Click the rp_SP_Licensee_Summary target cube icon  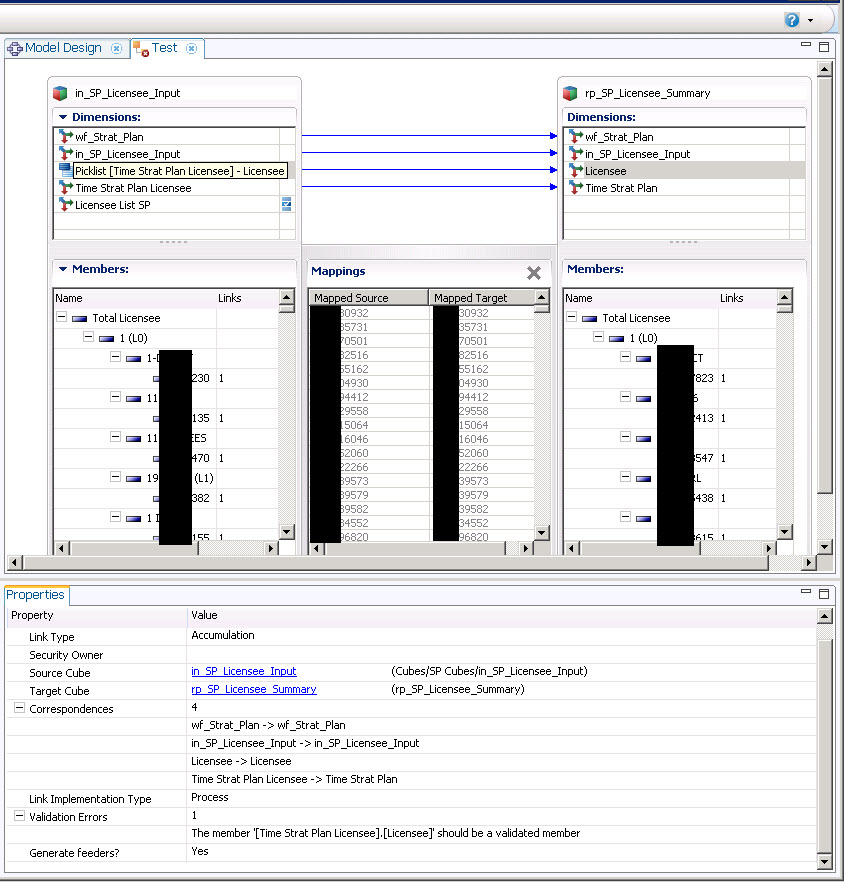(570, 93)
